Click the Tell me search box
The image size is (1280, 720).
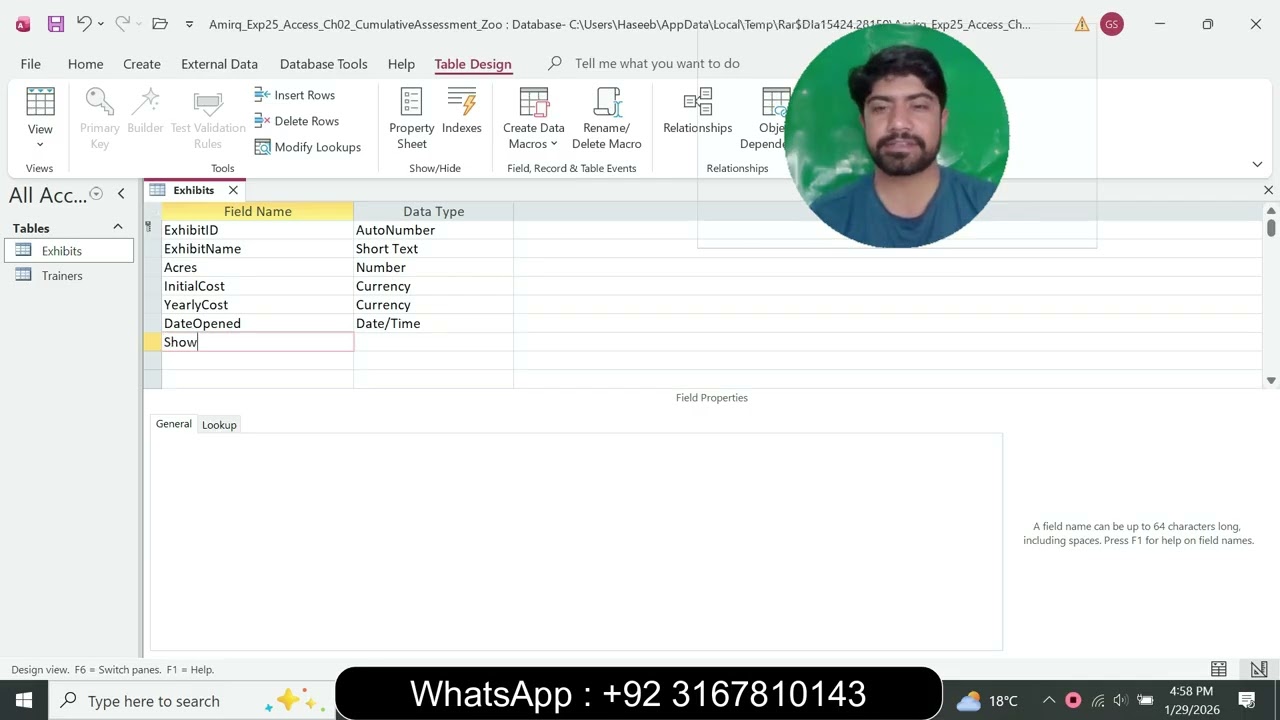click(657, 63)
